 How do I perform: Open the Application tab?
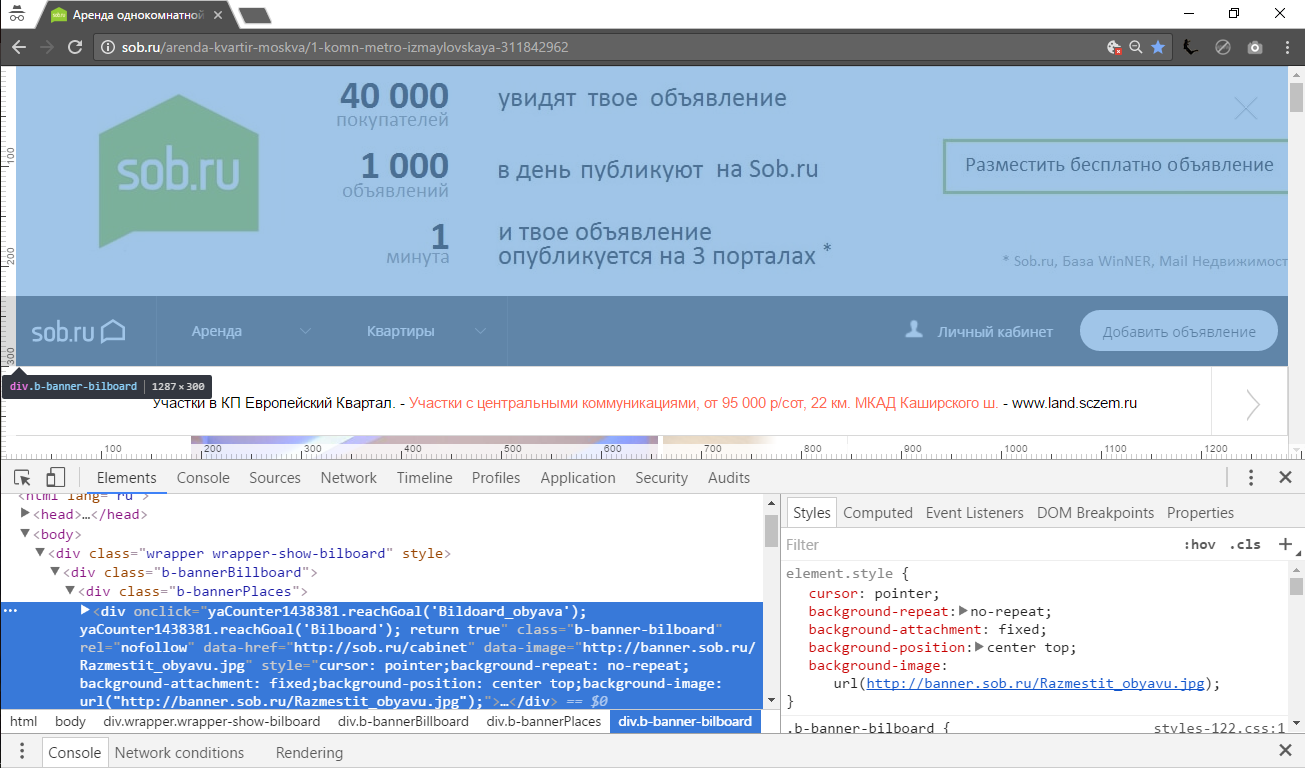578,477
